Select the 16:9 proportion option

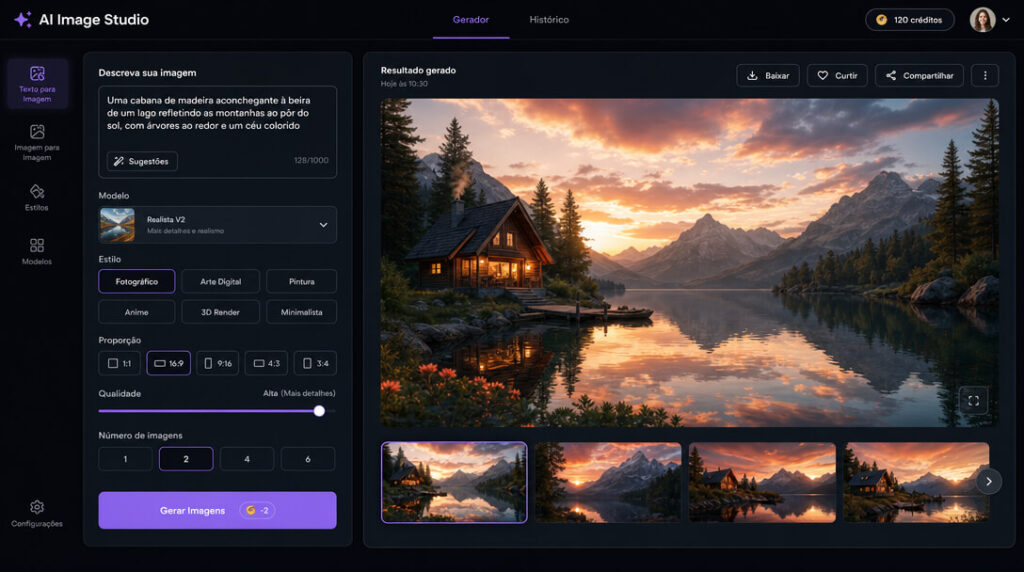pyautogui.click(x=168, y=363)
